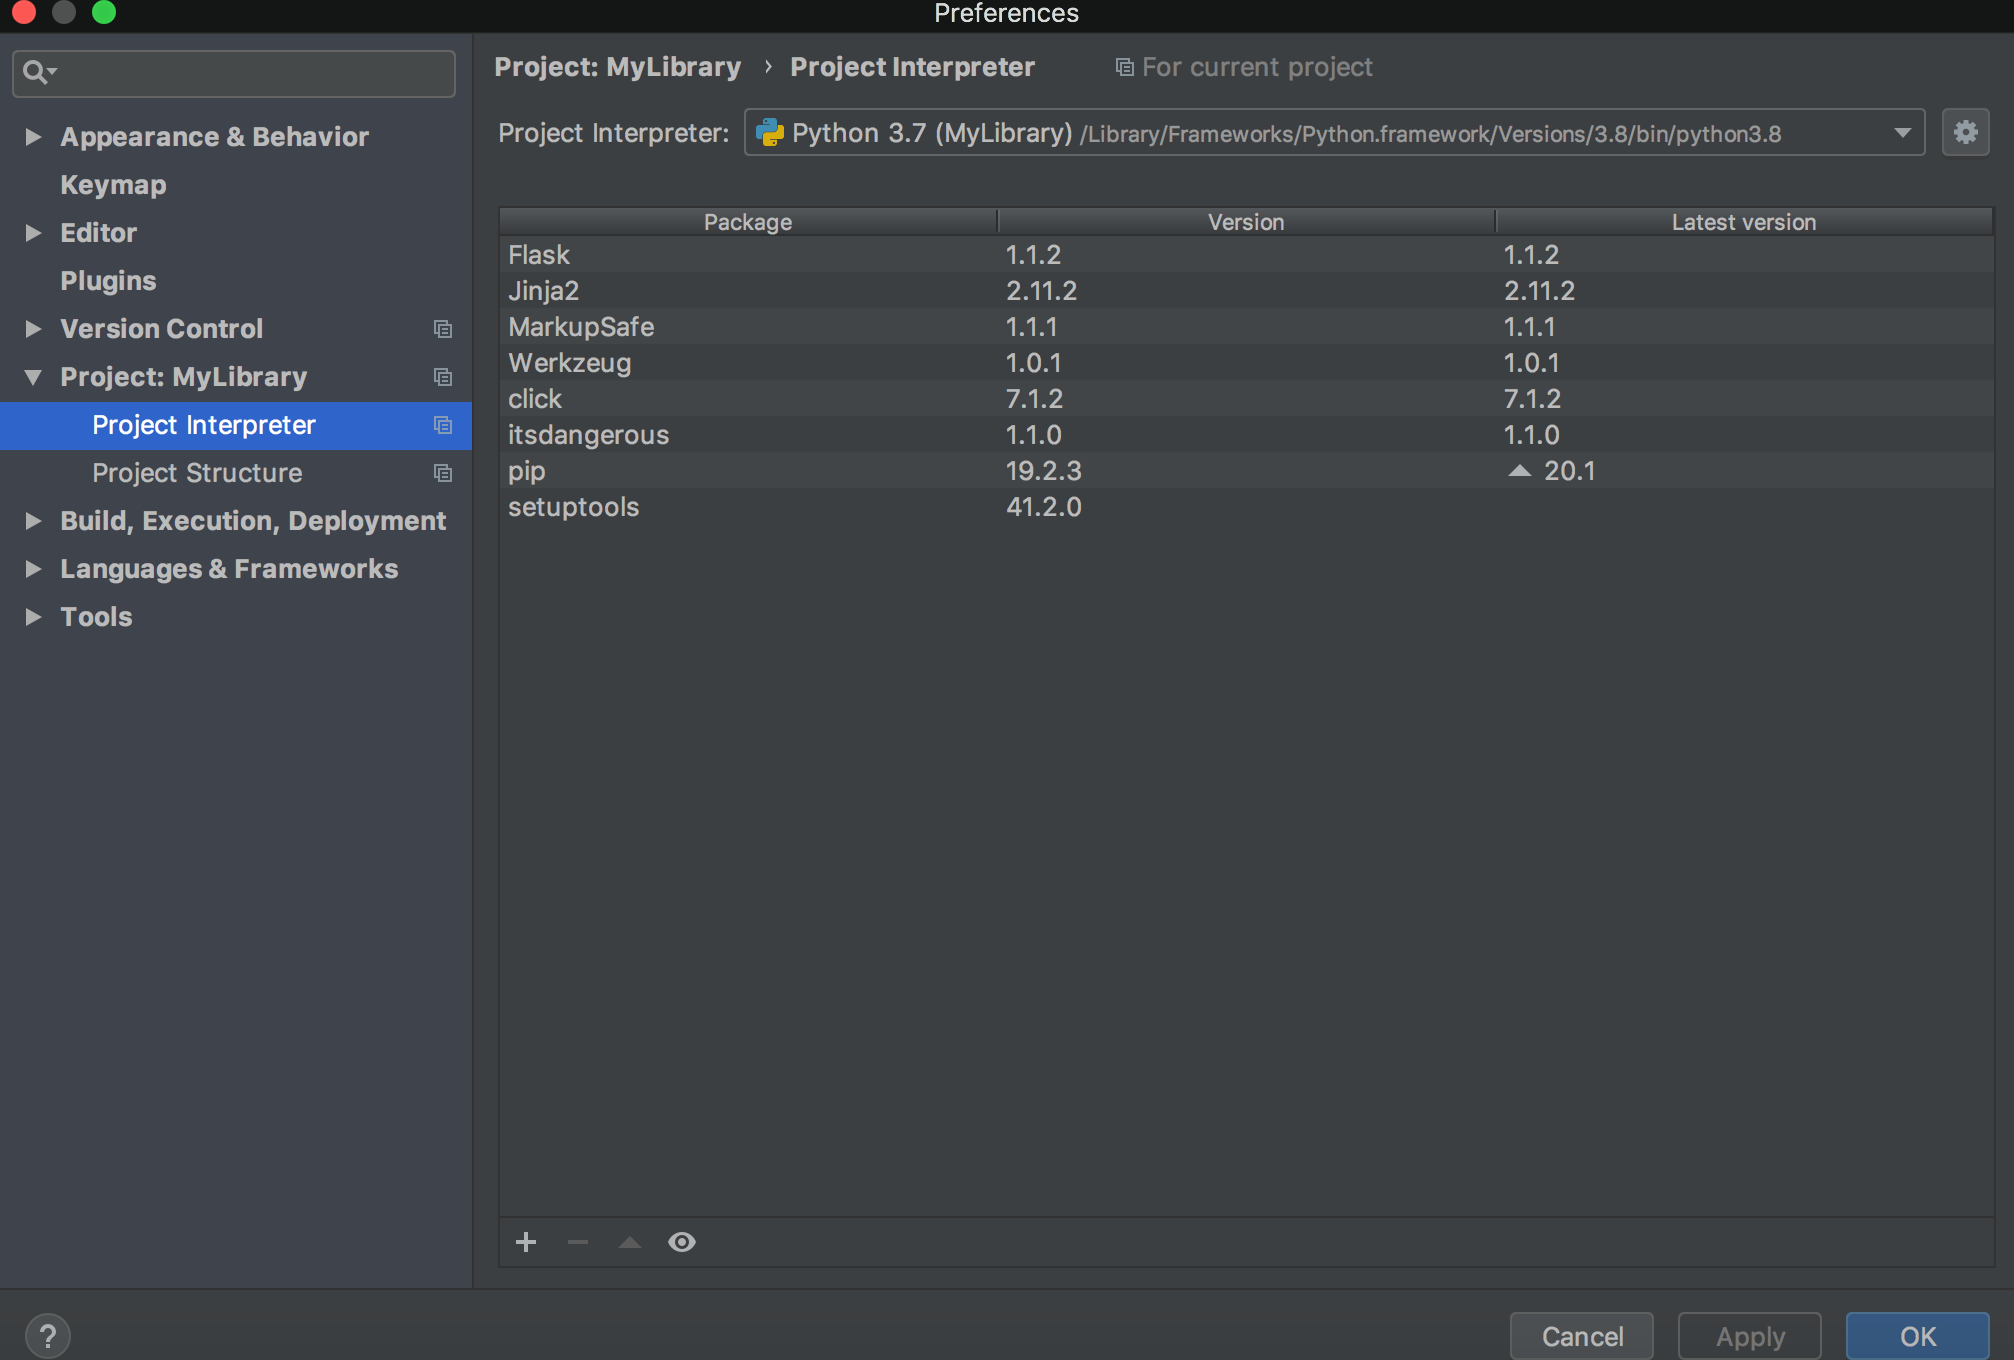This screenshot has height=1360, width=2014.
Task: Click the search magnifier icon
Action: pyautogui.click(x=36, y=73)
